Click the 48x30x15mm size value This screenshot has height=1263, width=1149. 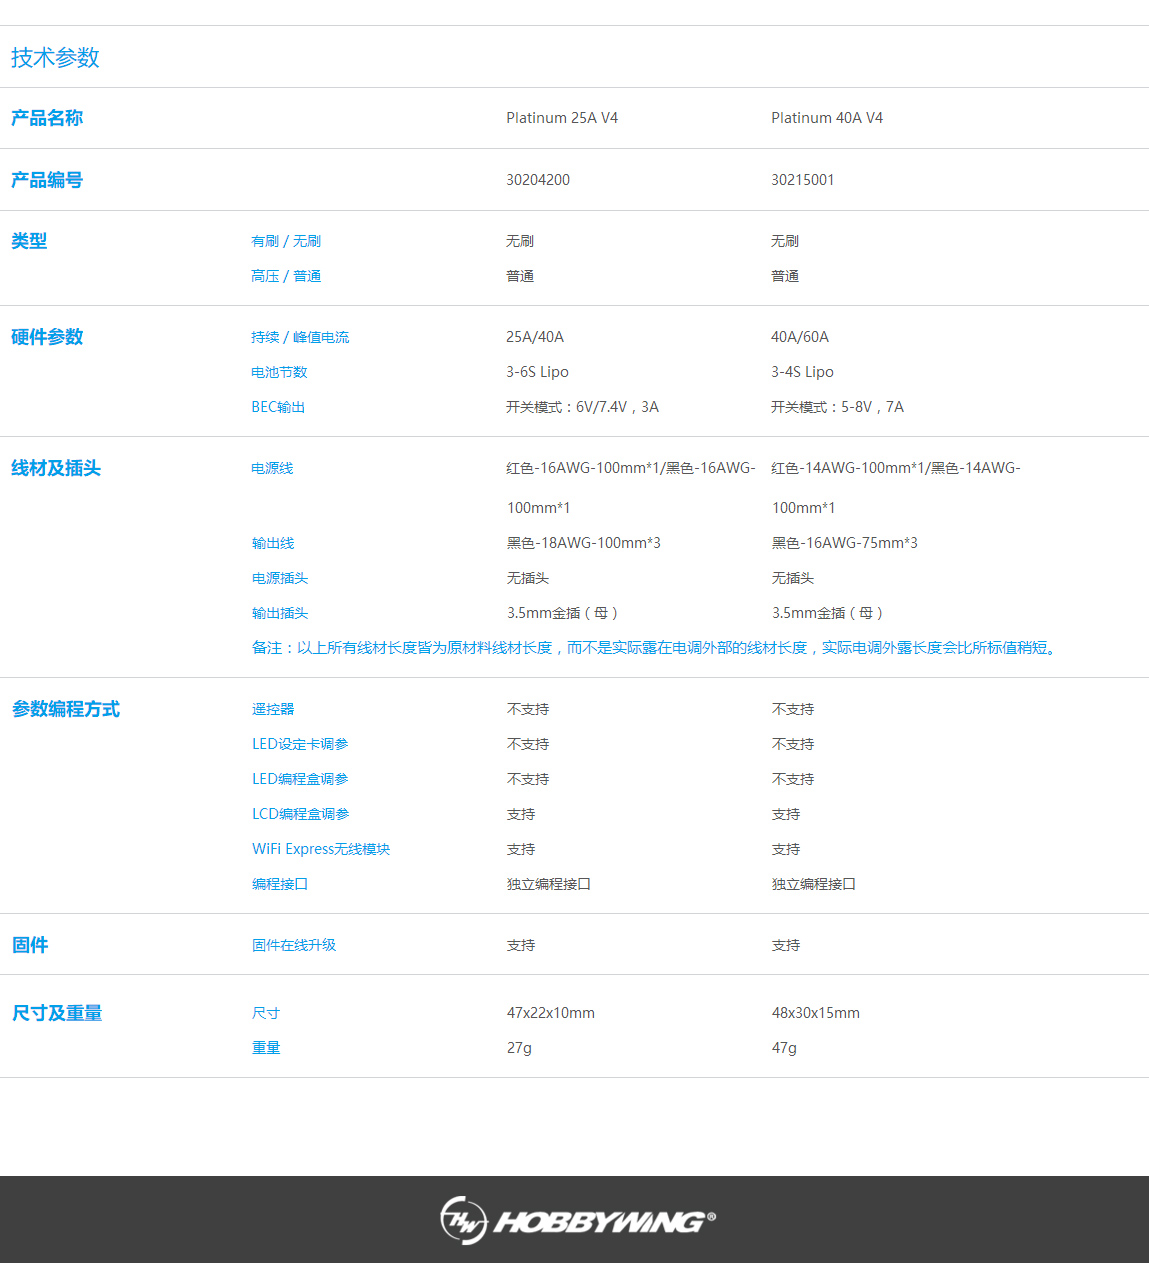point(816,1013)
